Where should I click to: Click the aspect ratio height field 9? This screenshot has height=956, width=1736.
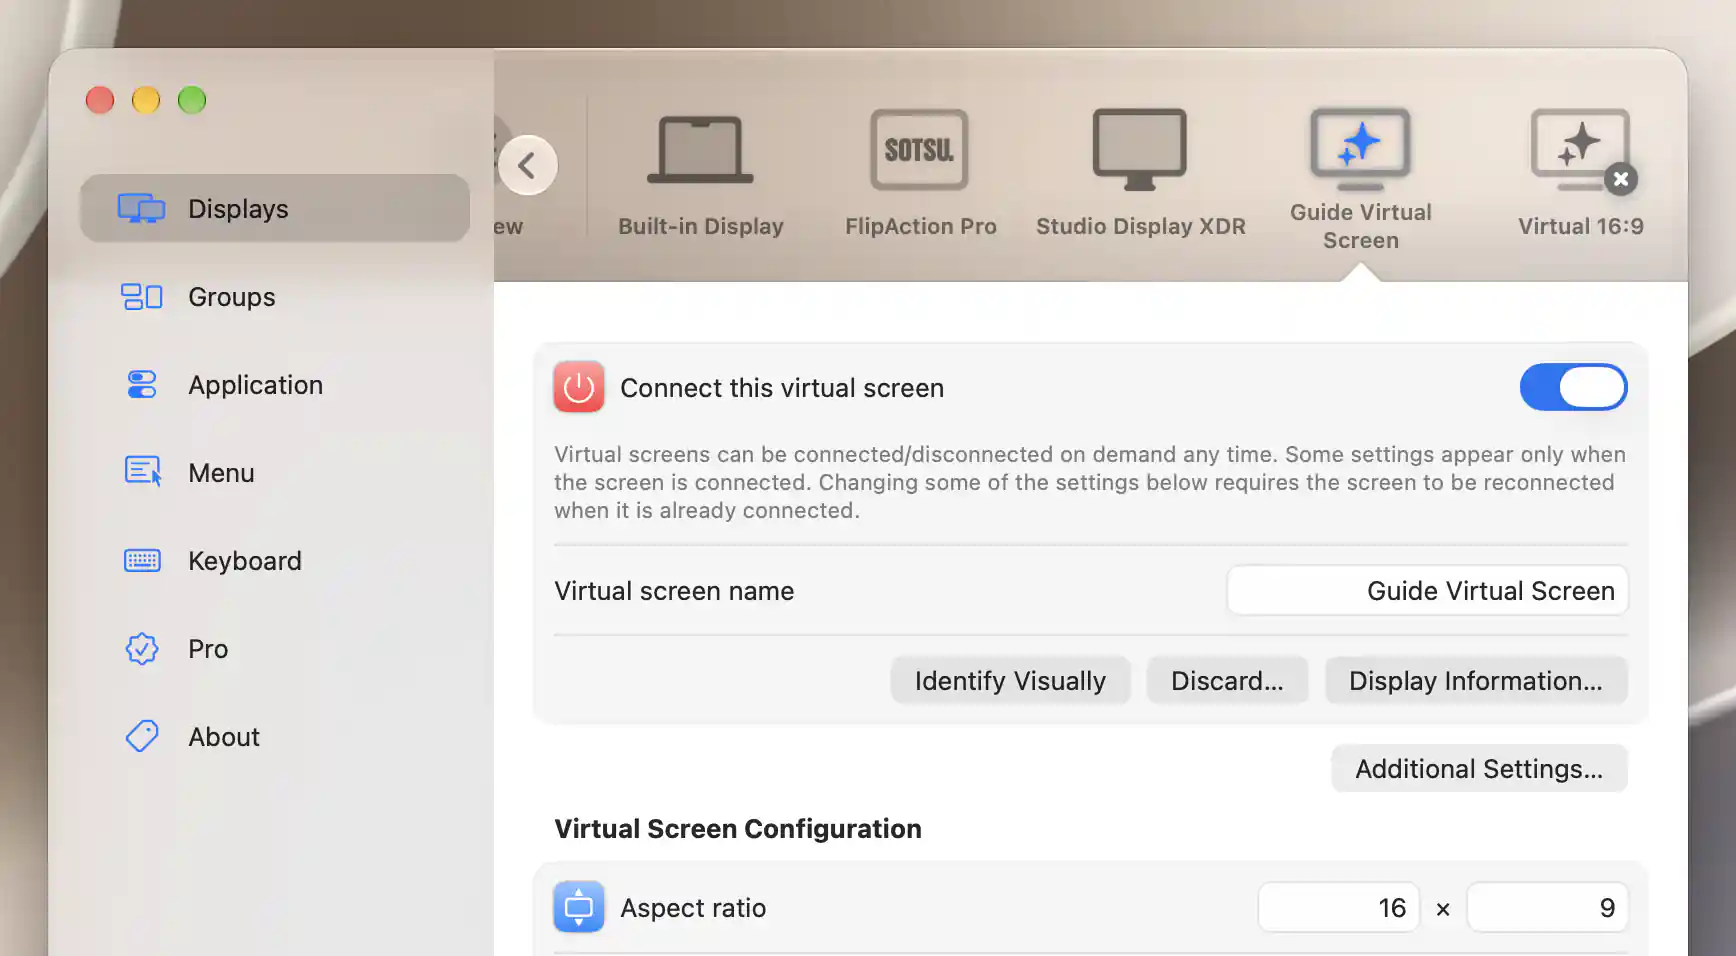(x=1547, y=908)
